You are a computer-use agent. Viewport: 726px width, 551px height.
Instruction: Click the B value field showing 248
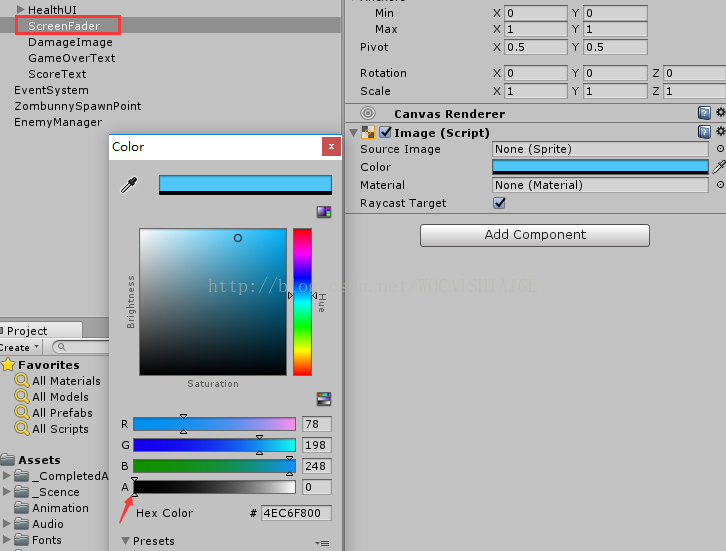317,466
